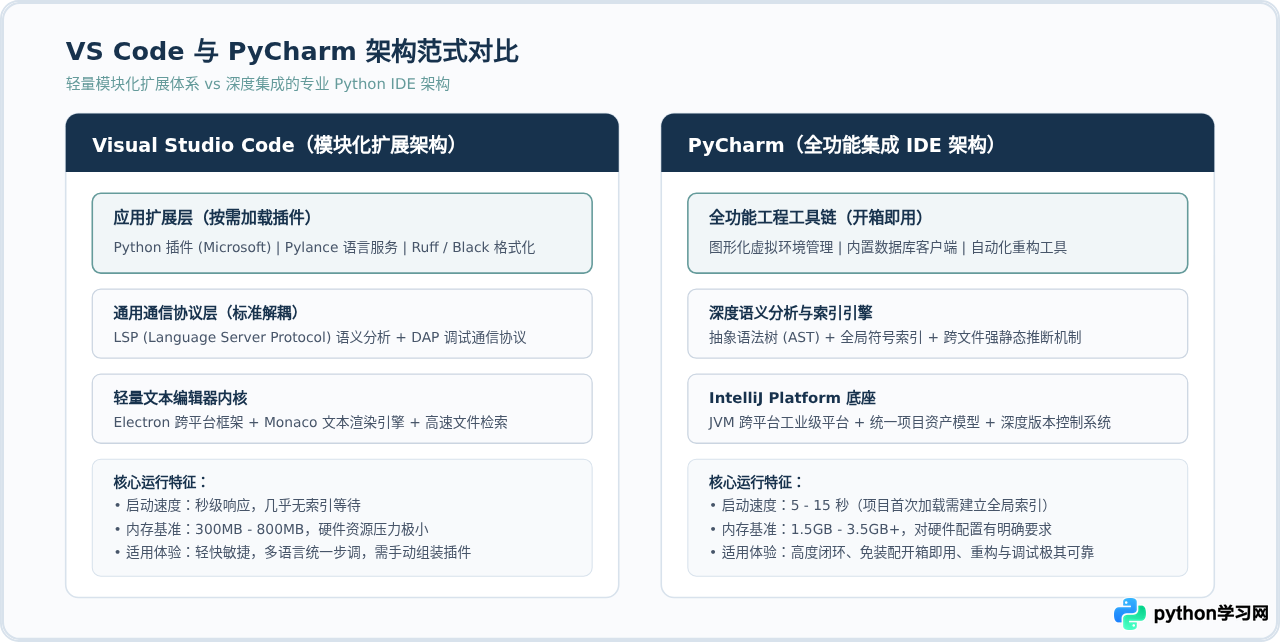Click "核心运行特征：" in the VS Code panel
Image resolution: width=1280 pixels, height=642 pixels.
pos(160,482)
